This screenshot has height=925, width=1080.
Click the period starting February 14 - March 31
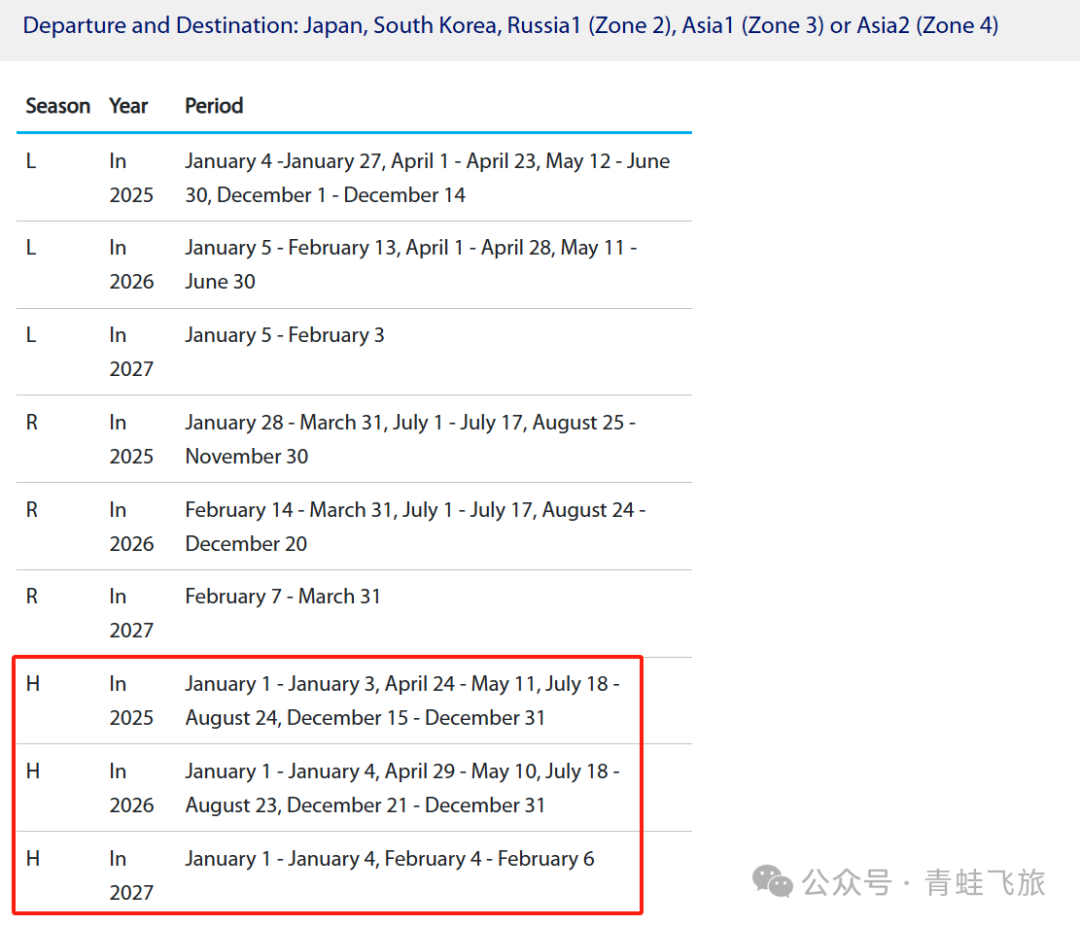[x=415, y=527]
